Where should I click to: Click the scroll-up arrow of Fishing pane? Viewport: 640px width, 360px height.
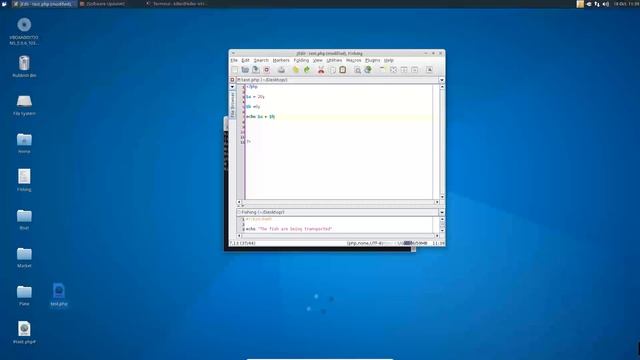click(x=442, y=220)
